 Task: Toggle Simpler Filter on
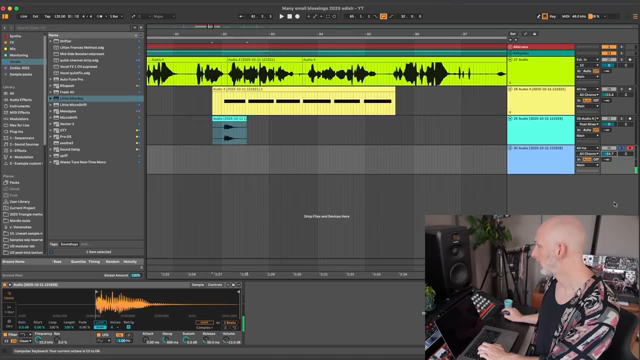click(5, 335)
